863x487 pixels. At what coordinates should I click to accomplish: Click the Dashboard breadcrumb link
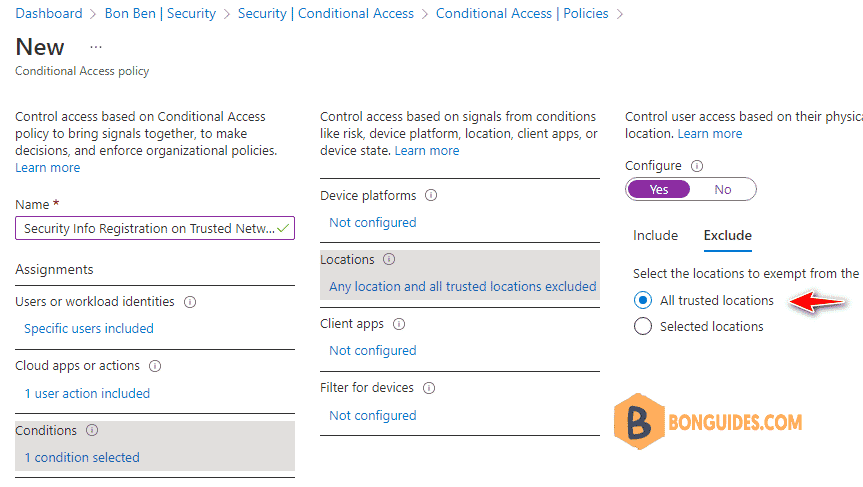click(x=49, y=13)
